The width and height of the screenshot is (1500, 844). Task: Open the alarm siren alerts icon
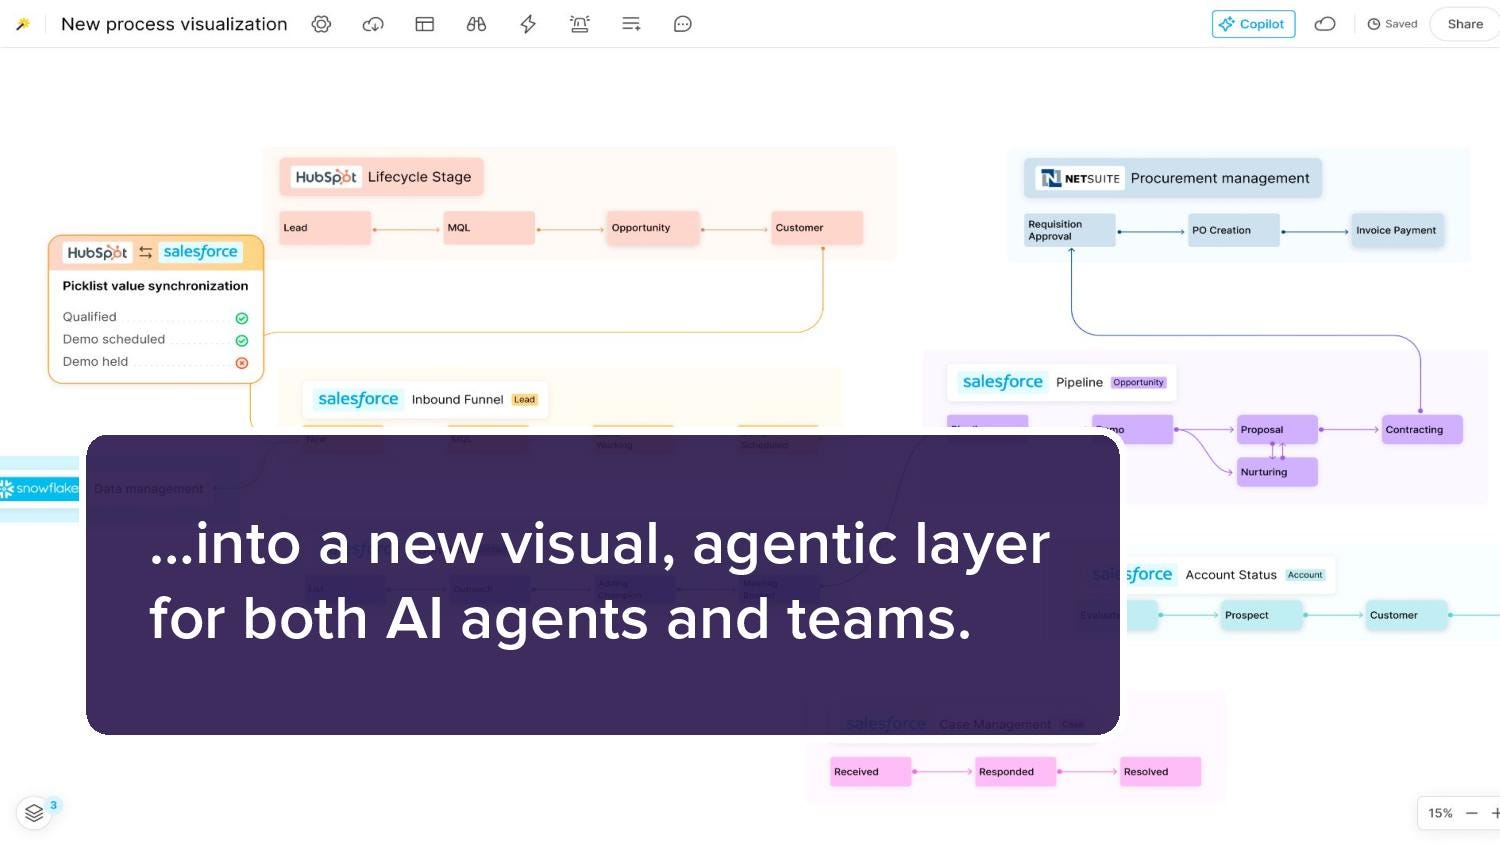(580, 24)
